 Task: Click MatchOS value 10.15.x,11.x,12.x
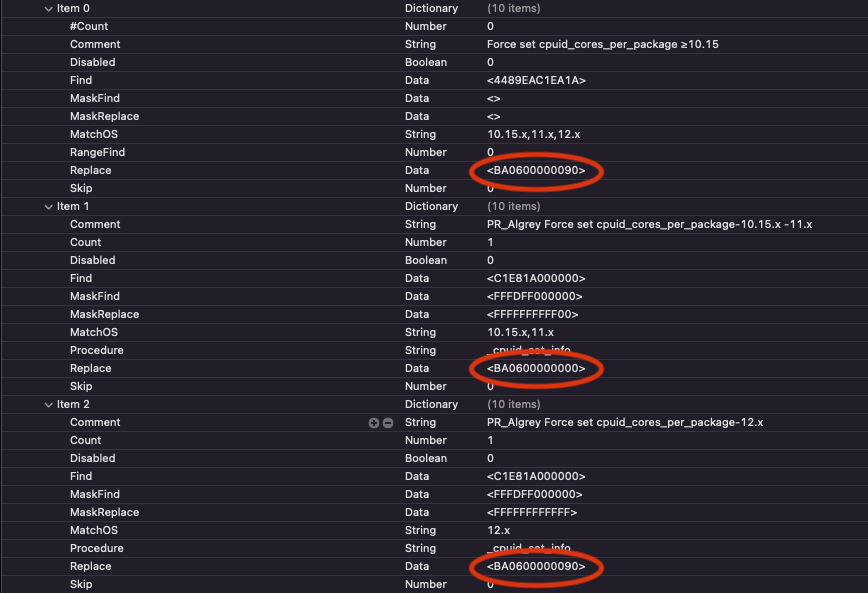(x=533, y=134)
